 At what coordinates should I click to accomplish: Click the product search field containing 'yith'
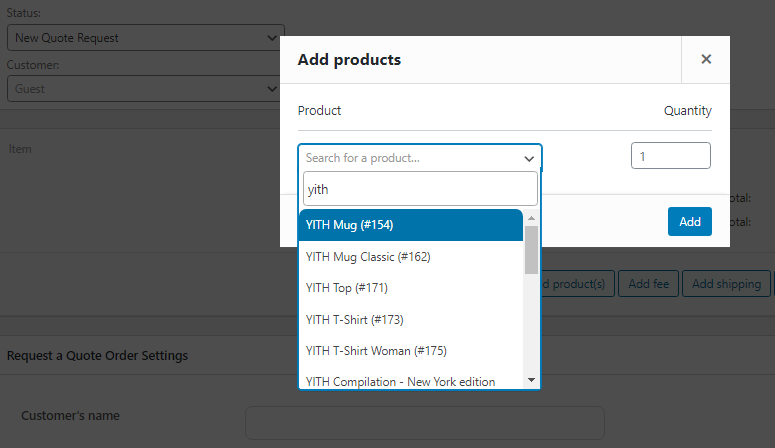pos(420,189)
